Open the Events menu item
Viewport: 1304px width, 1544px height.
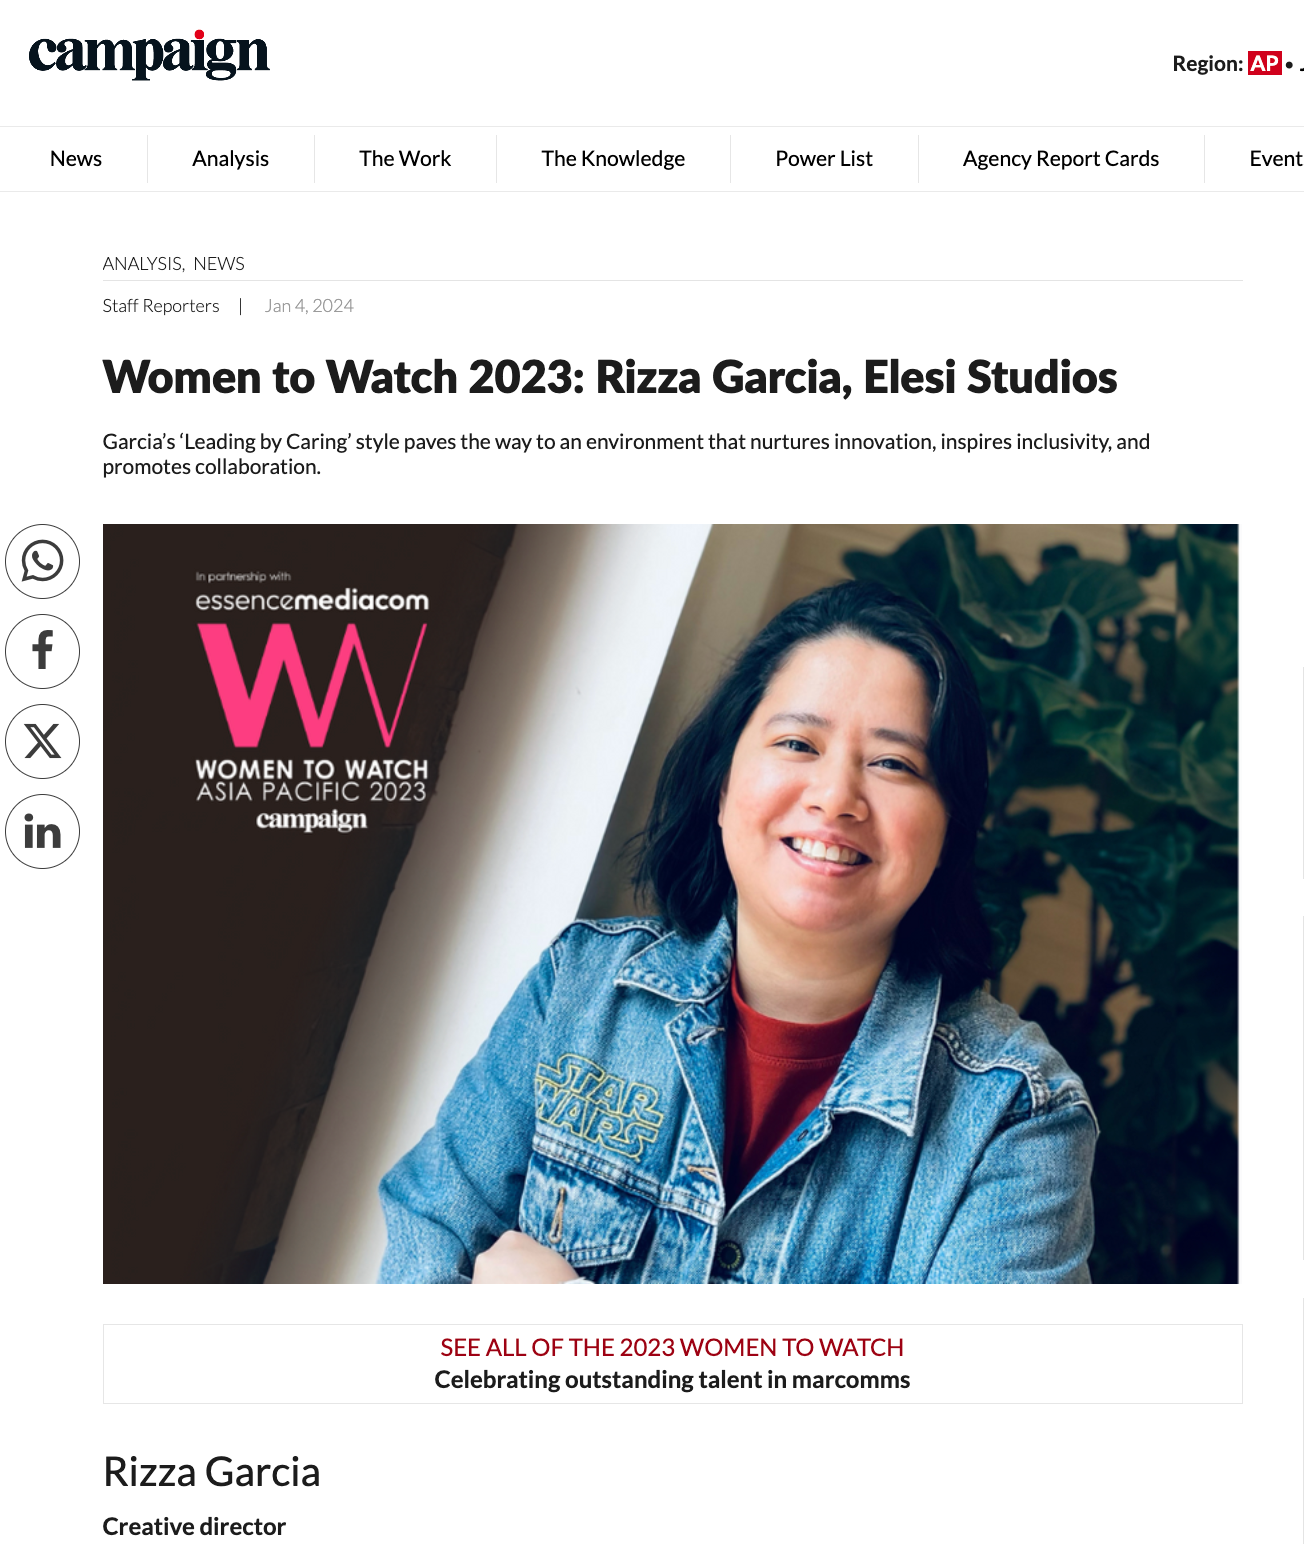(1276, 159)
